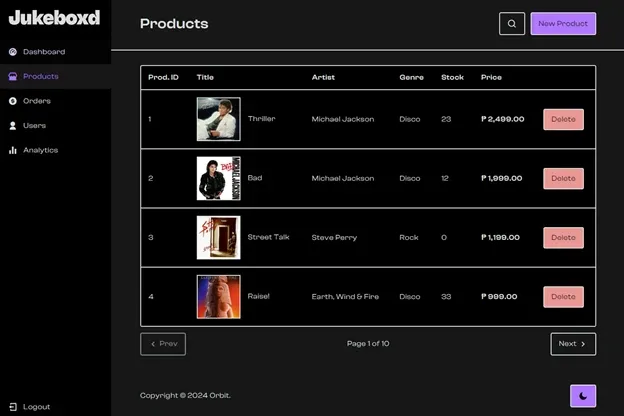Click the title text 'Bad'
This screenshot has width=624, height=416.
point(255,178)
